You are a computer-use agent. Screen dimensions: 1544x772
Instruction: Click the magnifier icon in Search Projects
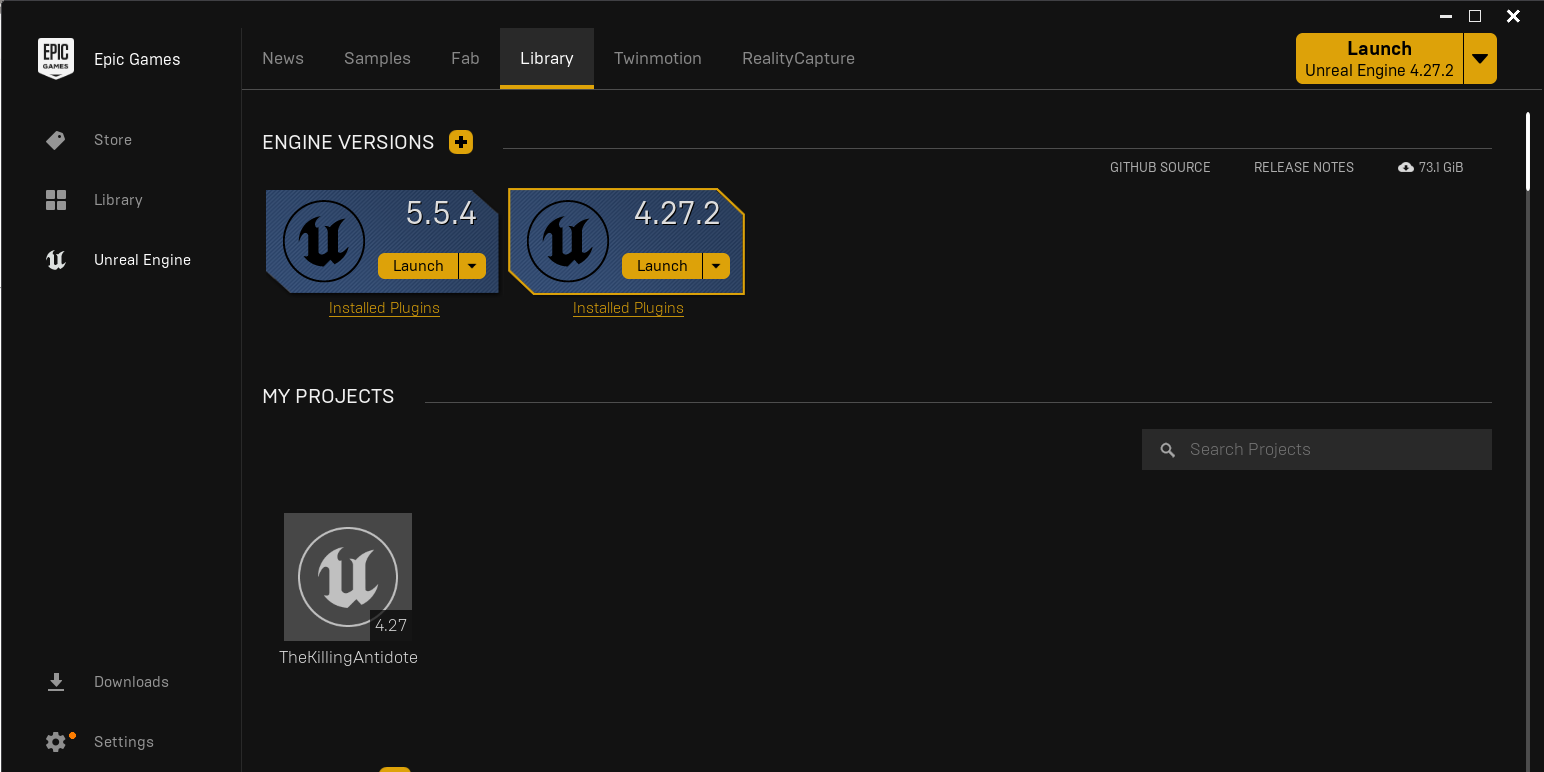pos(1167,450)
